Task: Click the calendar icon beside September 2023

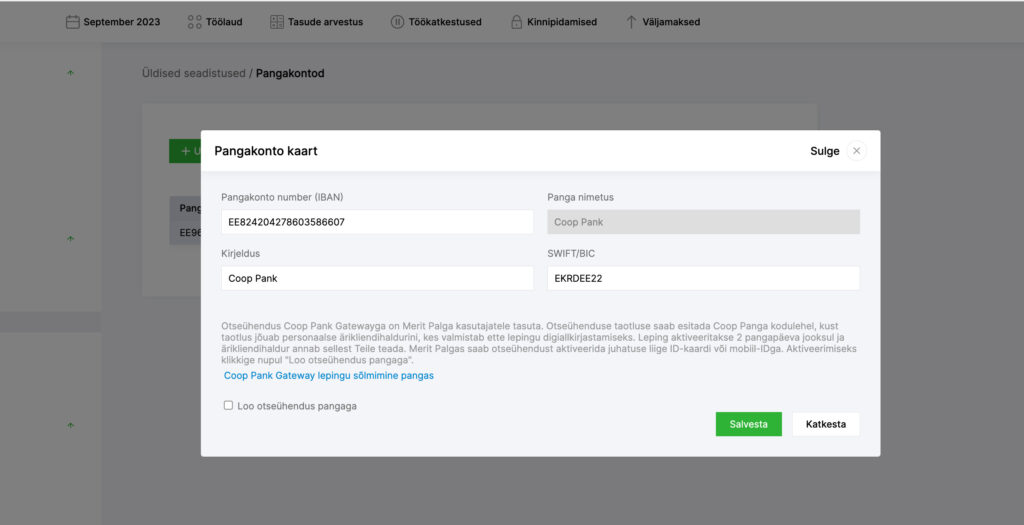Action: pyautogui.click(x=72, y=22)
